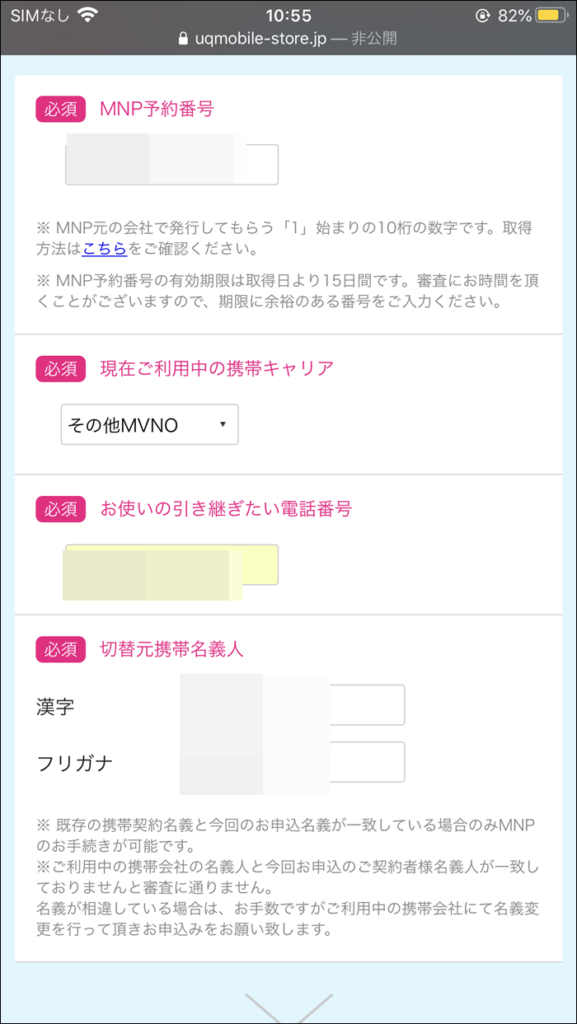Tap the 必須 badge next to MNP予約番号

pyautogui.click(x=61, y=109)
